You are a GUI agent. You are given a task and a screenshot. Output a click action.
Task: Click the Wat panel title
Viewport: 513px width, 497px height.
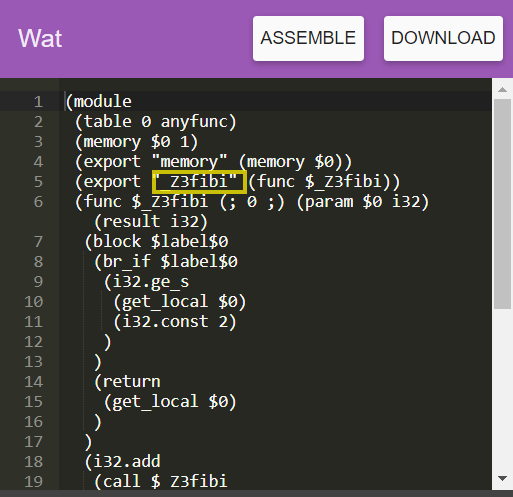[40, 38]
